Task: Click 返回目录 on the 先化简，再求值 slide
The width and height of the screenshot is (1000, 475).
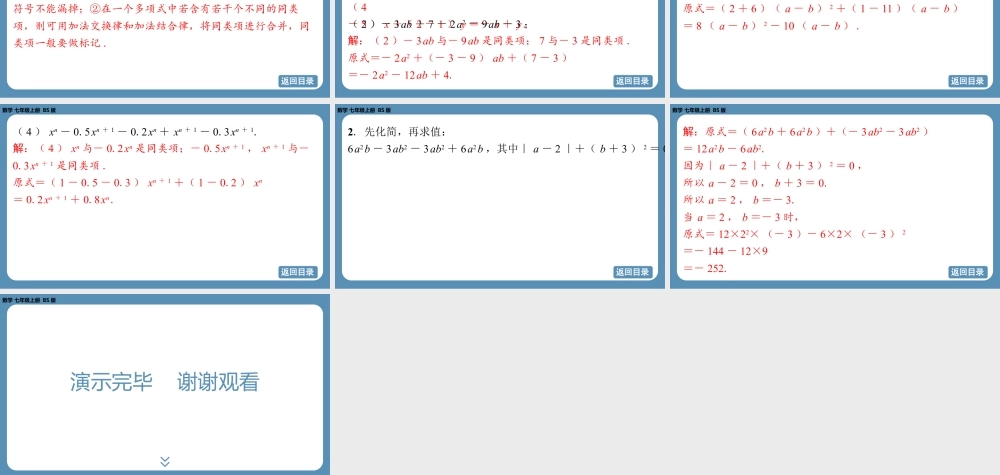Action: click(633, 272)
